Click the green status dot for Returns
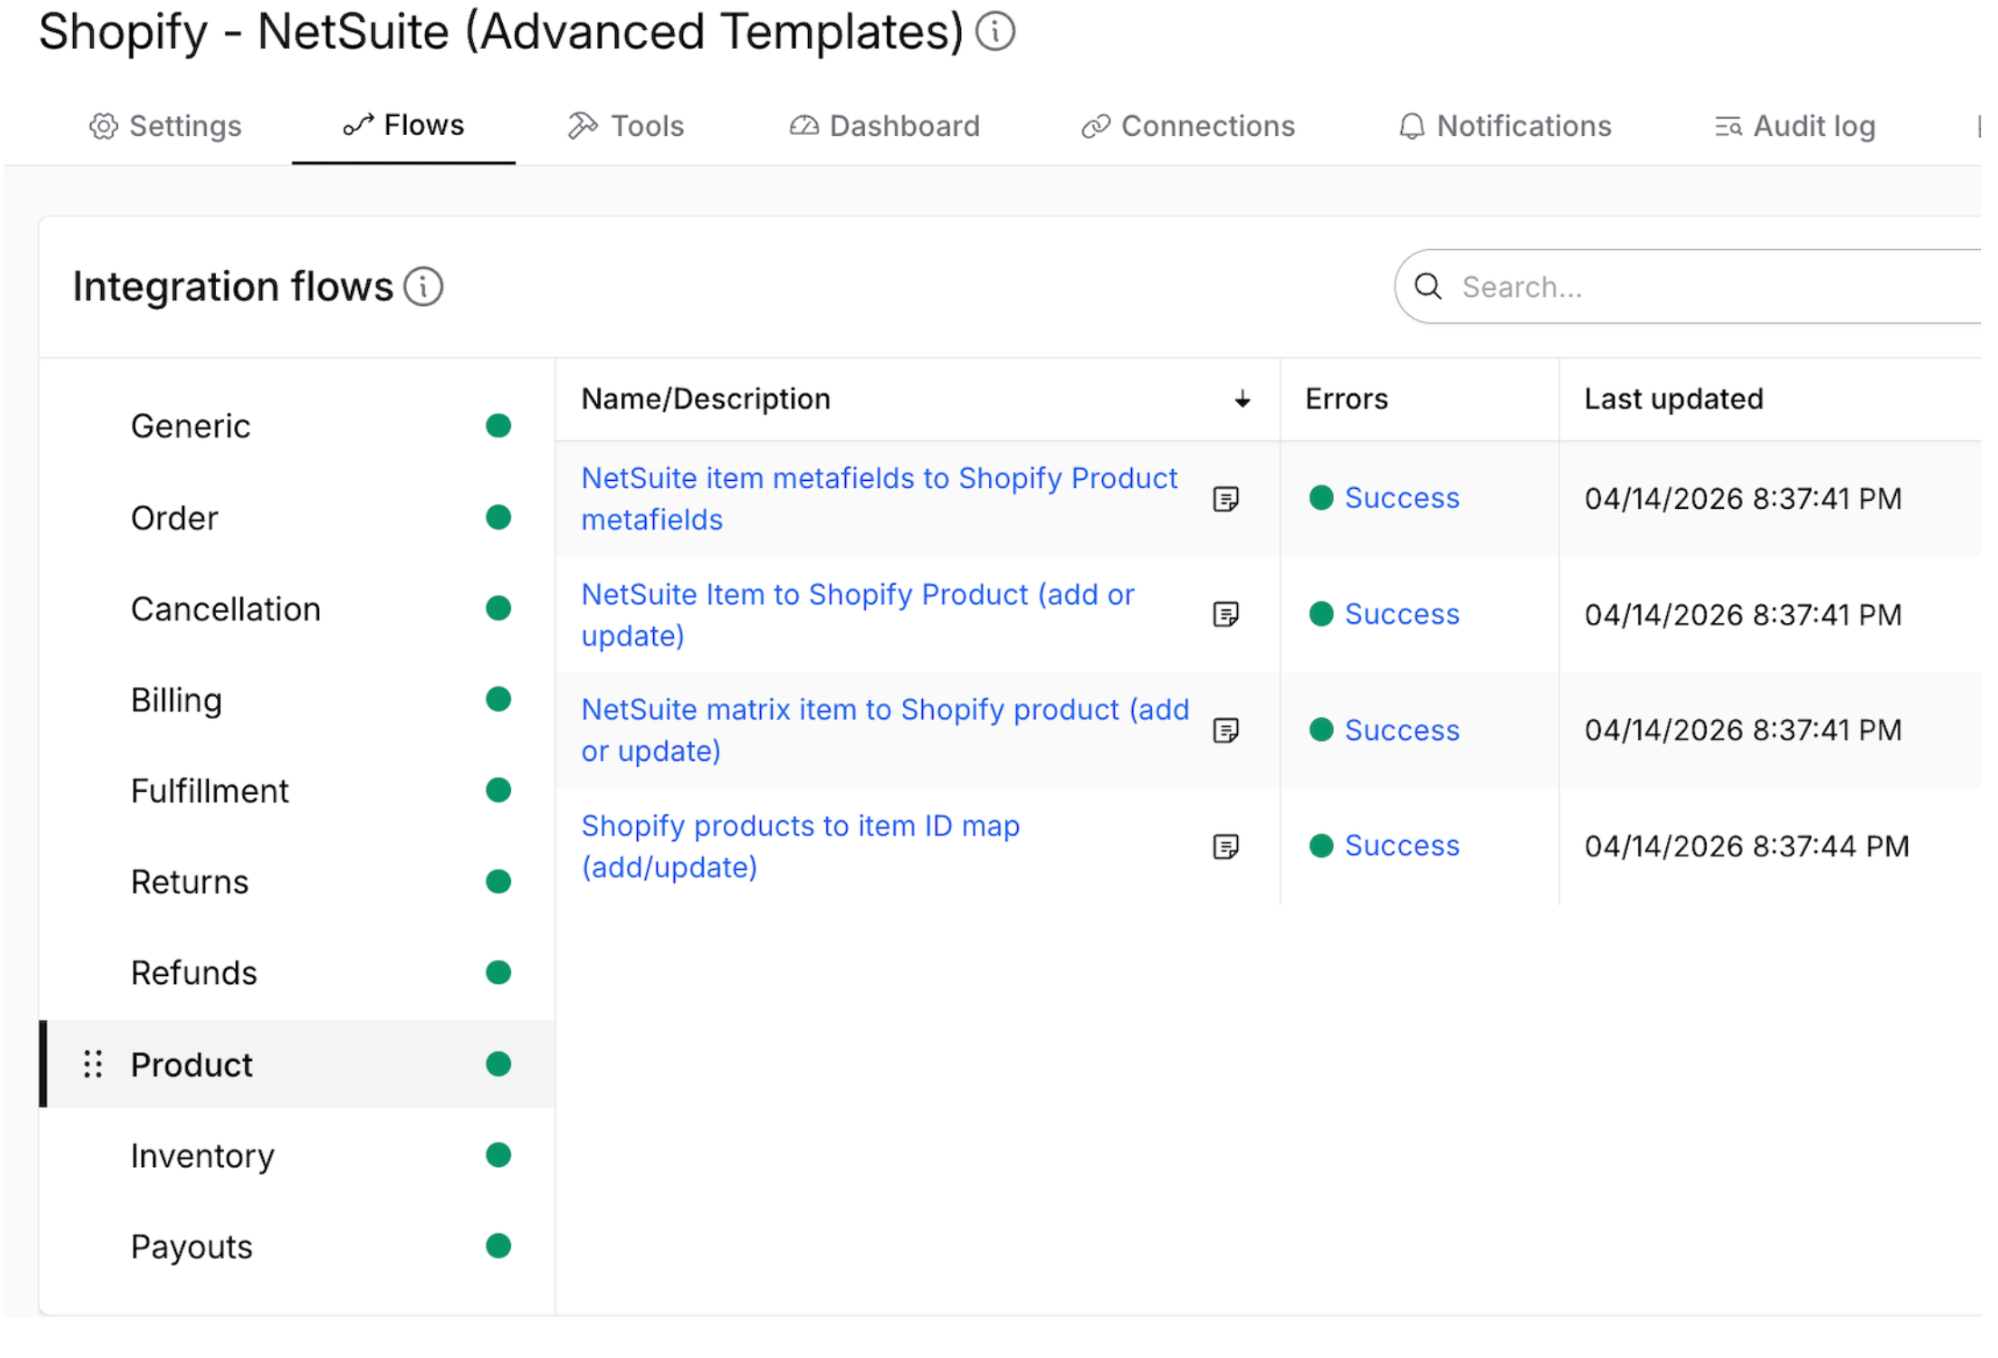This screenshot has height=1358, width=1998. click(x=498, y=881)
